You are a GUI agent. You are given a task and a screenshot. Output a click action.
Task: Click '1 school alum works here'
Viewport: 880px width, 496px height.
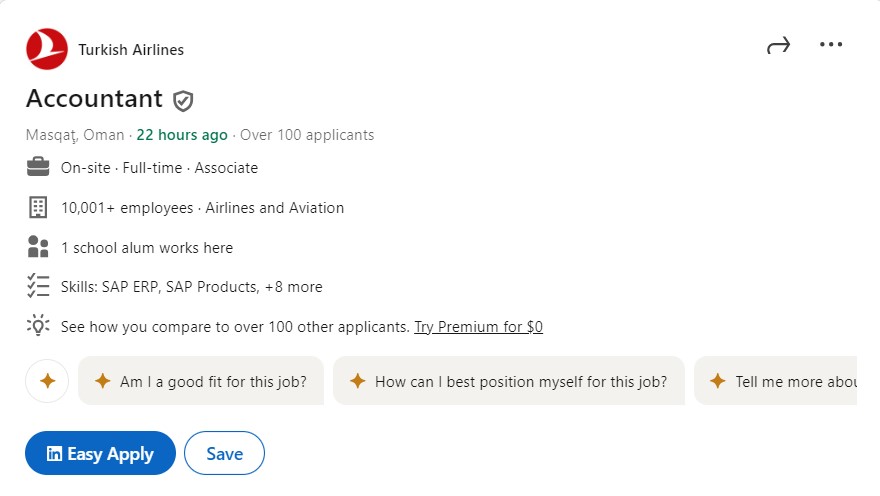tap(147, 248)
